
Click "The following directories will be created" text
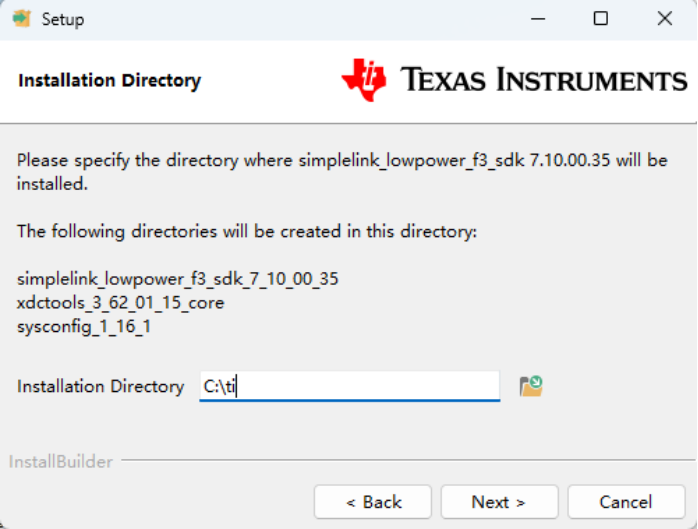tap(247, 232)
